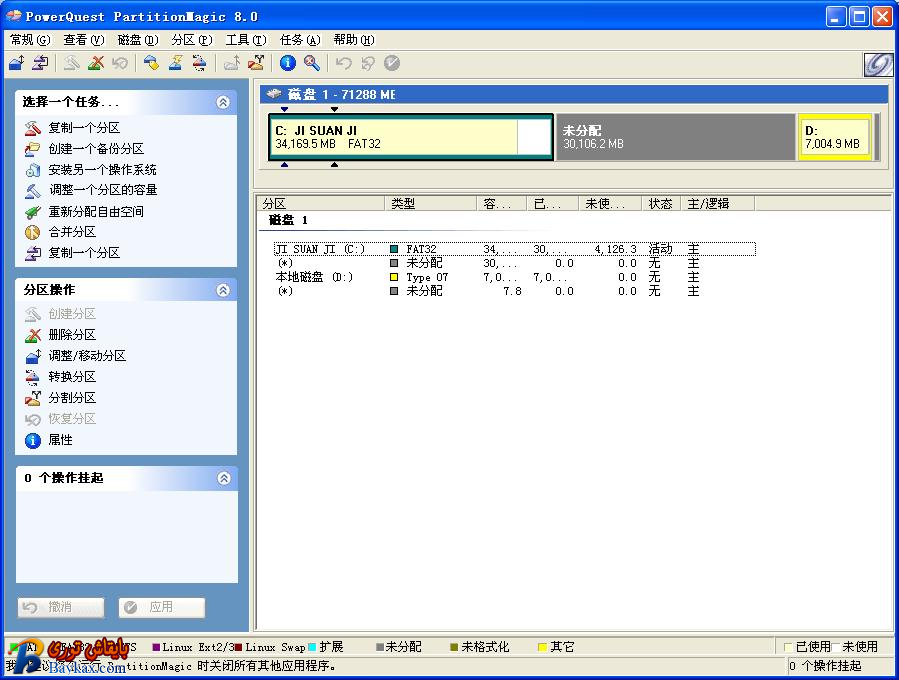Click the 4,126.3 unused value

click(x=616, y=249)
